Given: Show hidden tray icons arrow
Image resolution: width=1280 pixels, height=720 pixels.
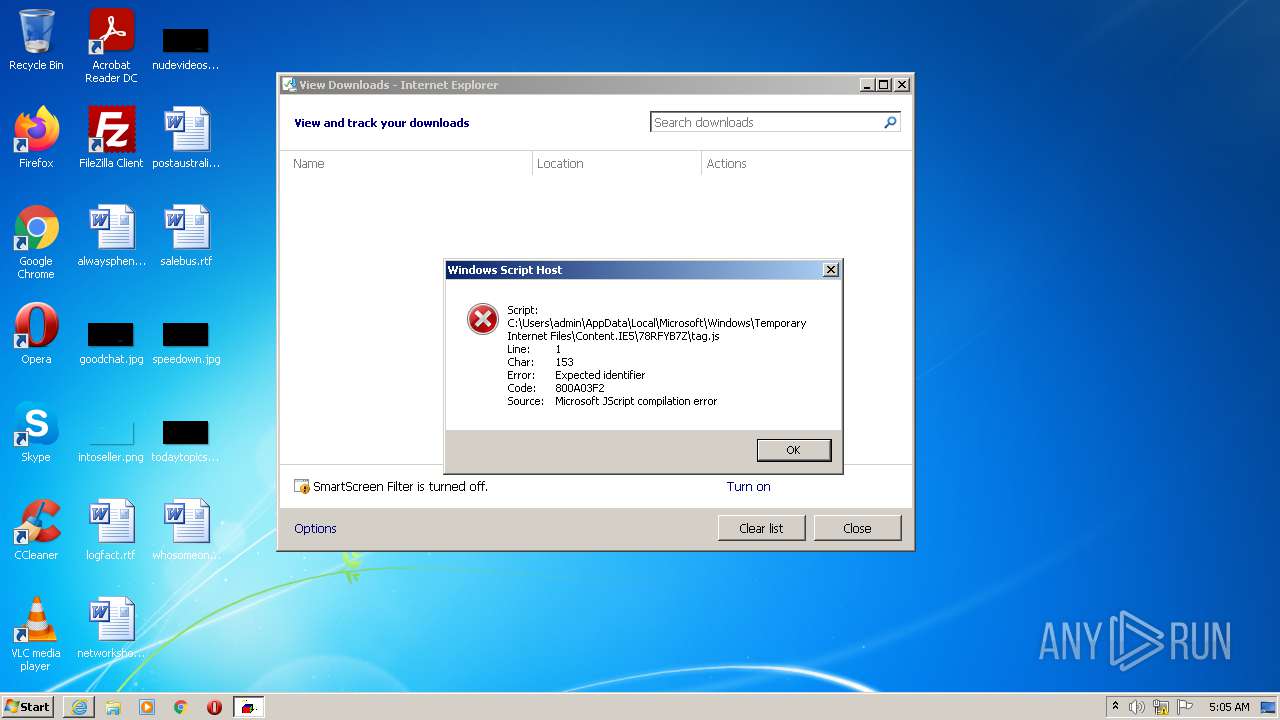Looking at the screenshot, I should pyautogui.click(x=1115, y=707).
